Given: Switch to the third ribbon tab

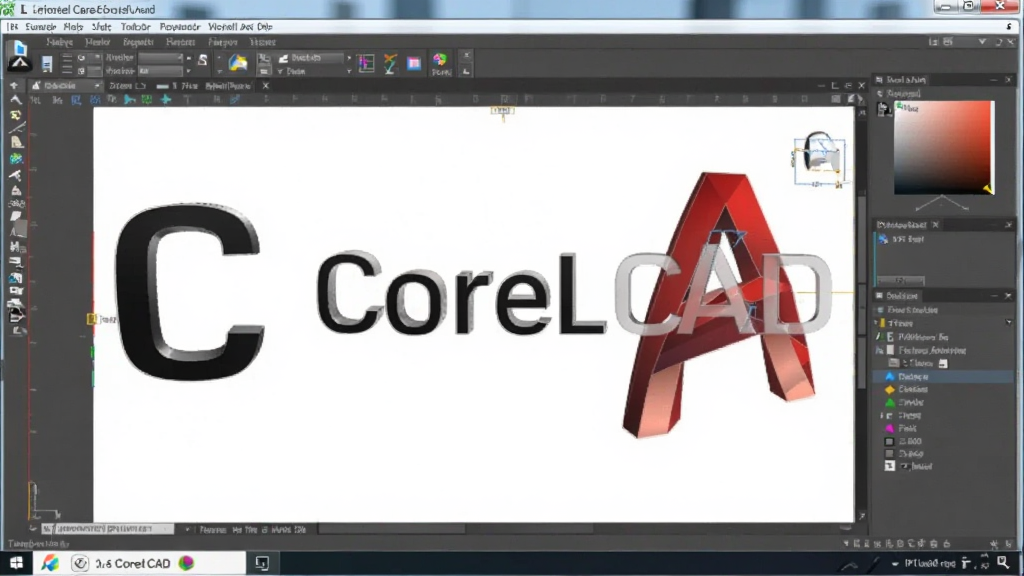Looking at the screenshot, I should [138, 42].
